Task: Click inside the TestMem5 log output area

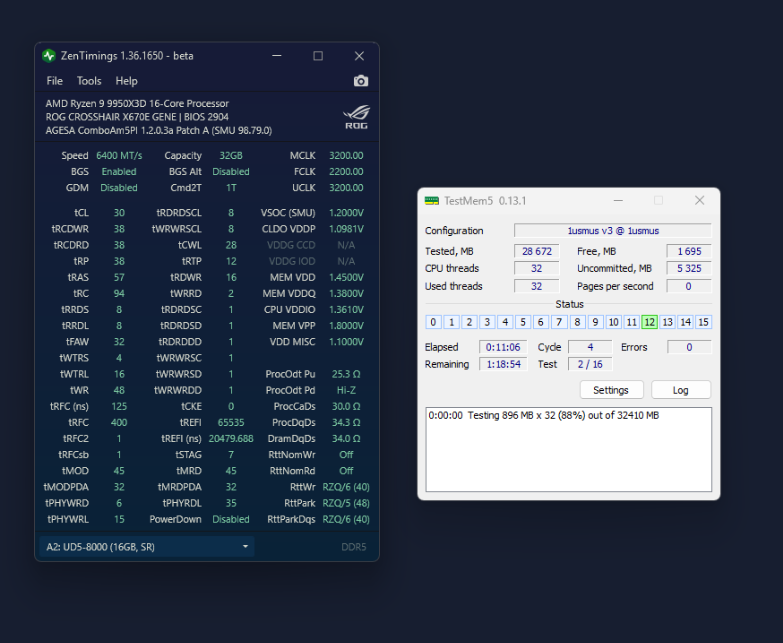Action: click(x=569, y=455)
